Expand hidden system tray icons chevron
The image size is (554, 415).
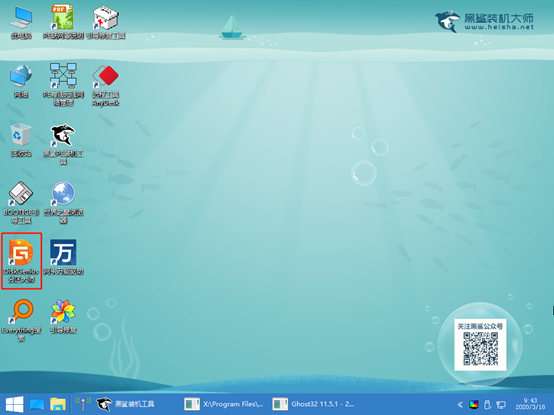pyautogui.click(x=460, y=404)
